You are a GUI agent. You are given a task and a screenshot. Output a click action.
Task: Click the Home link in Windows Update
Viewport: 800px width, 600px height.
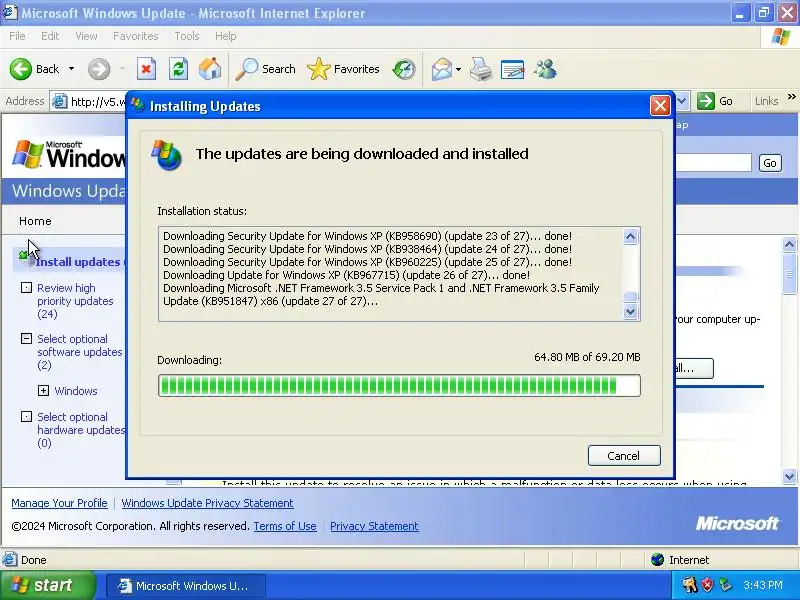click(35, 221)
